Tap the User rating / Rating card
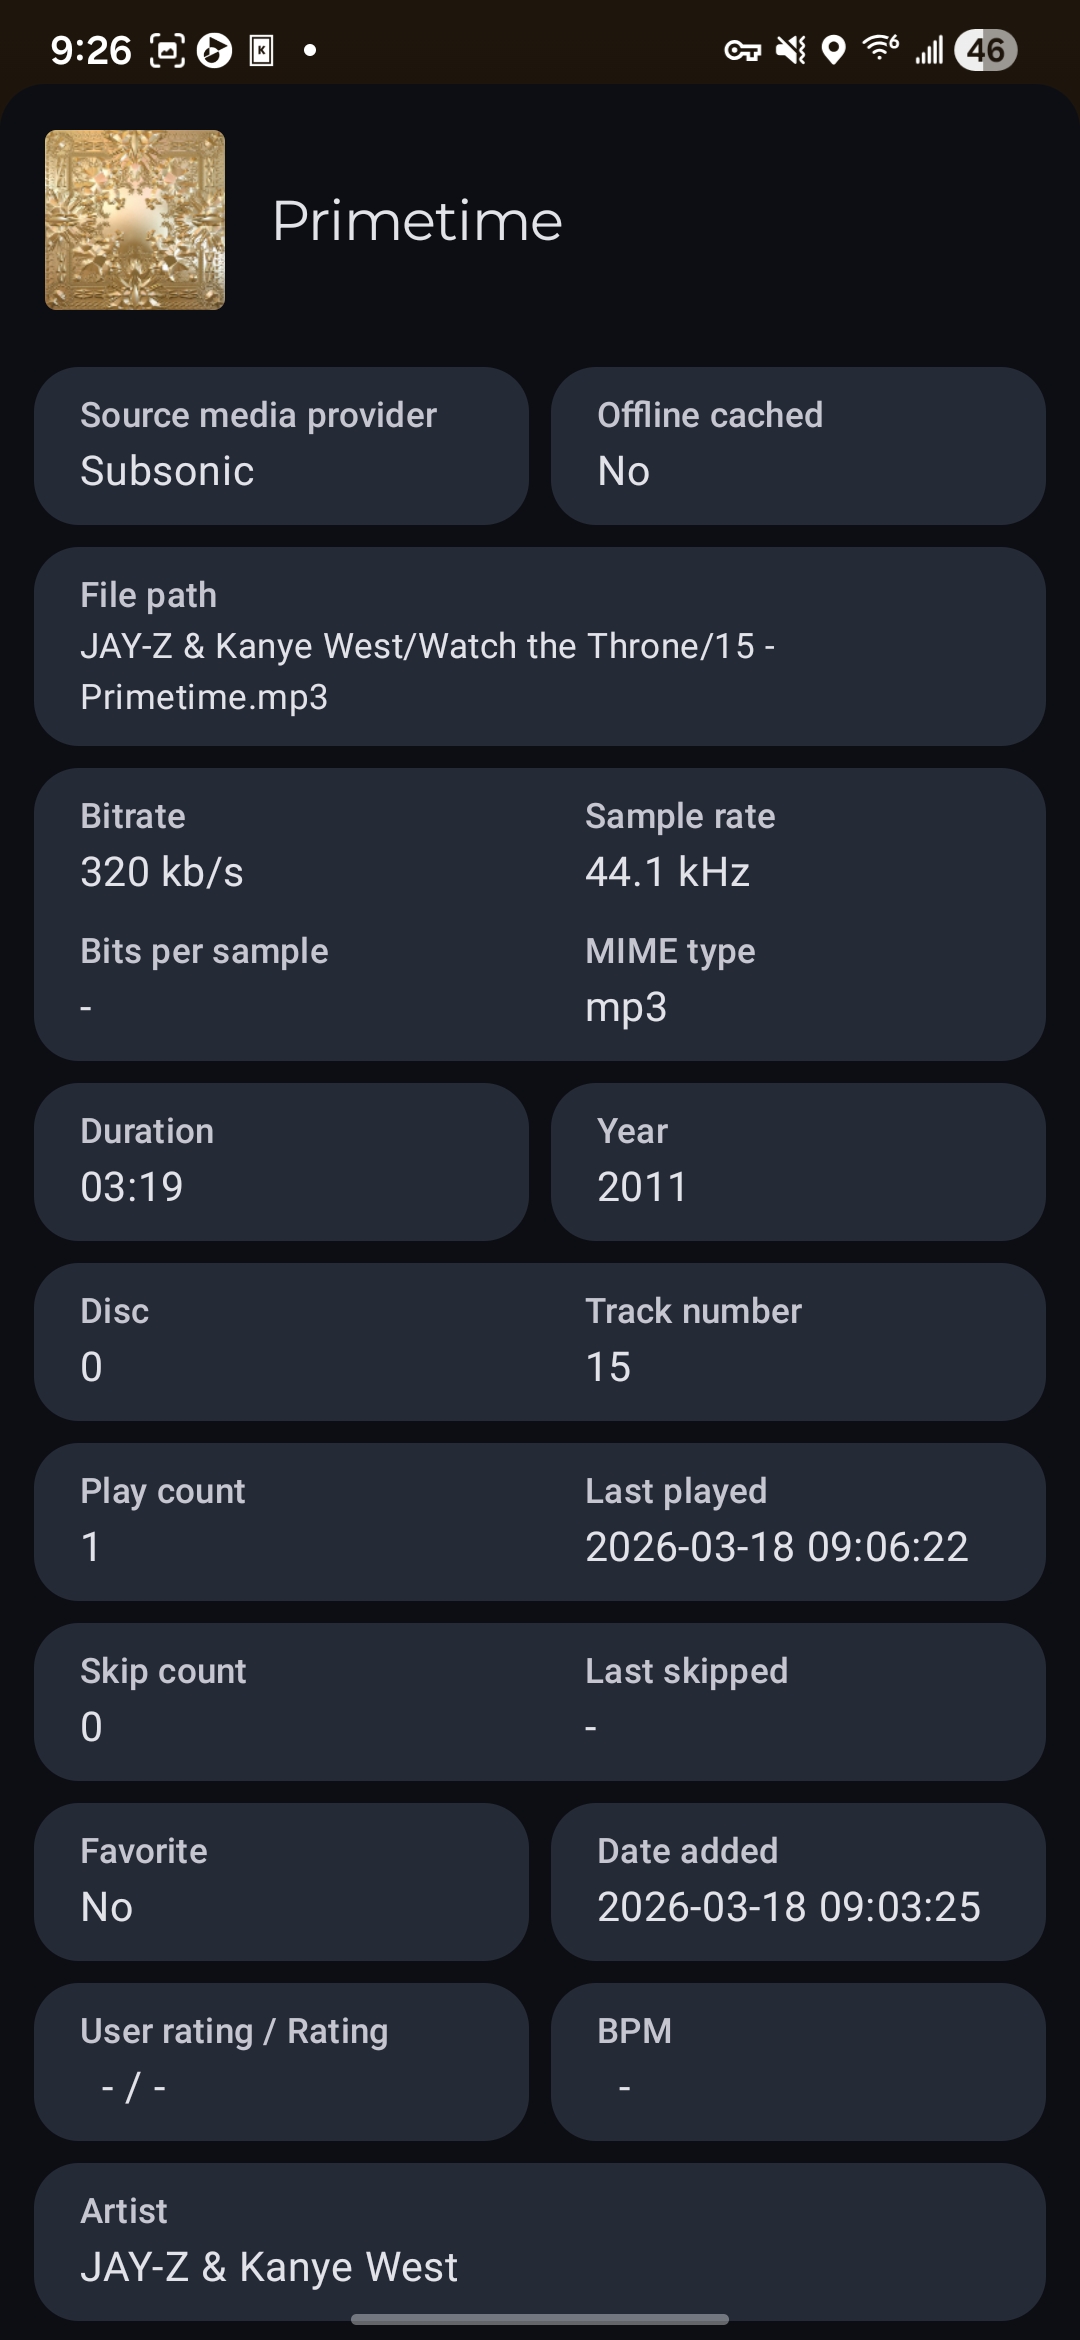The height and width of the screenshot is (2340, 1080). click(281, 2061)
